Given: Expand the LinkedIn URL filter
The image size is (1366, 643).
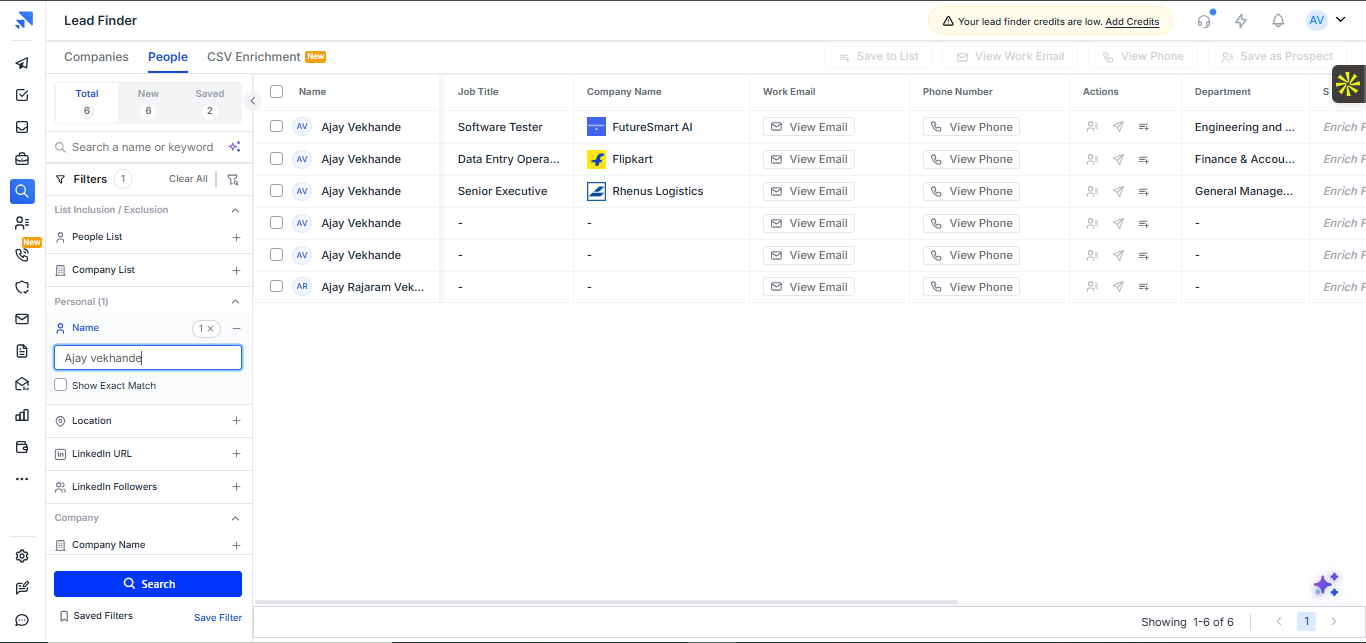Looking at the screenshot, I should coord(236,454).
